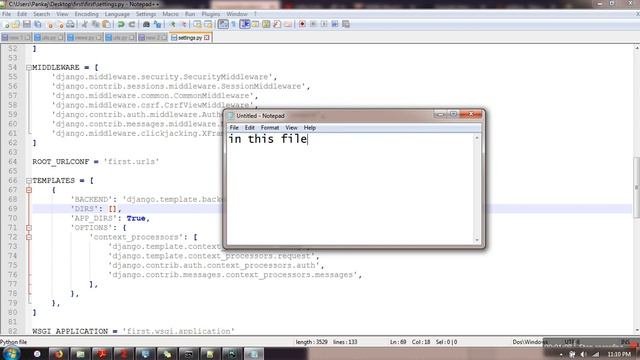The height and width of the screenshot is (360, 640).
Task: Click the Redo arrow icon
Action: tap(131, 24)
